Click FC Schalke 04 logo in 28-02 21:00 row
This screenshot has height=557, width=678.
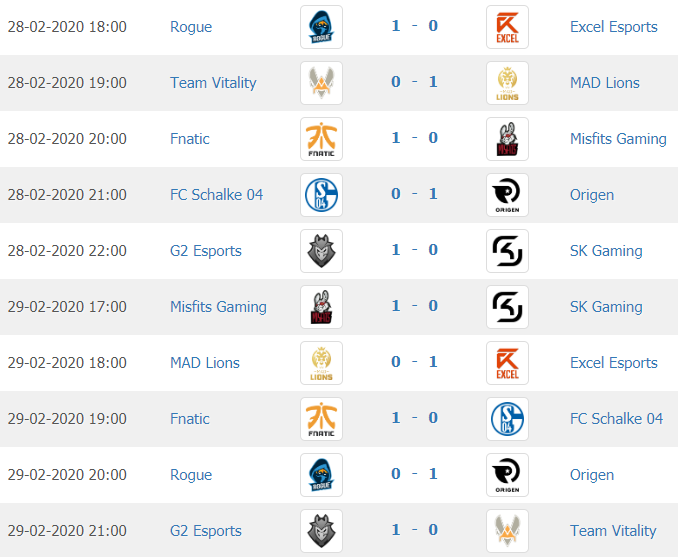tap(321, 195)
